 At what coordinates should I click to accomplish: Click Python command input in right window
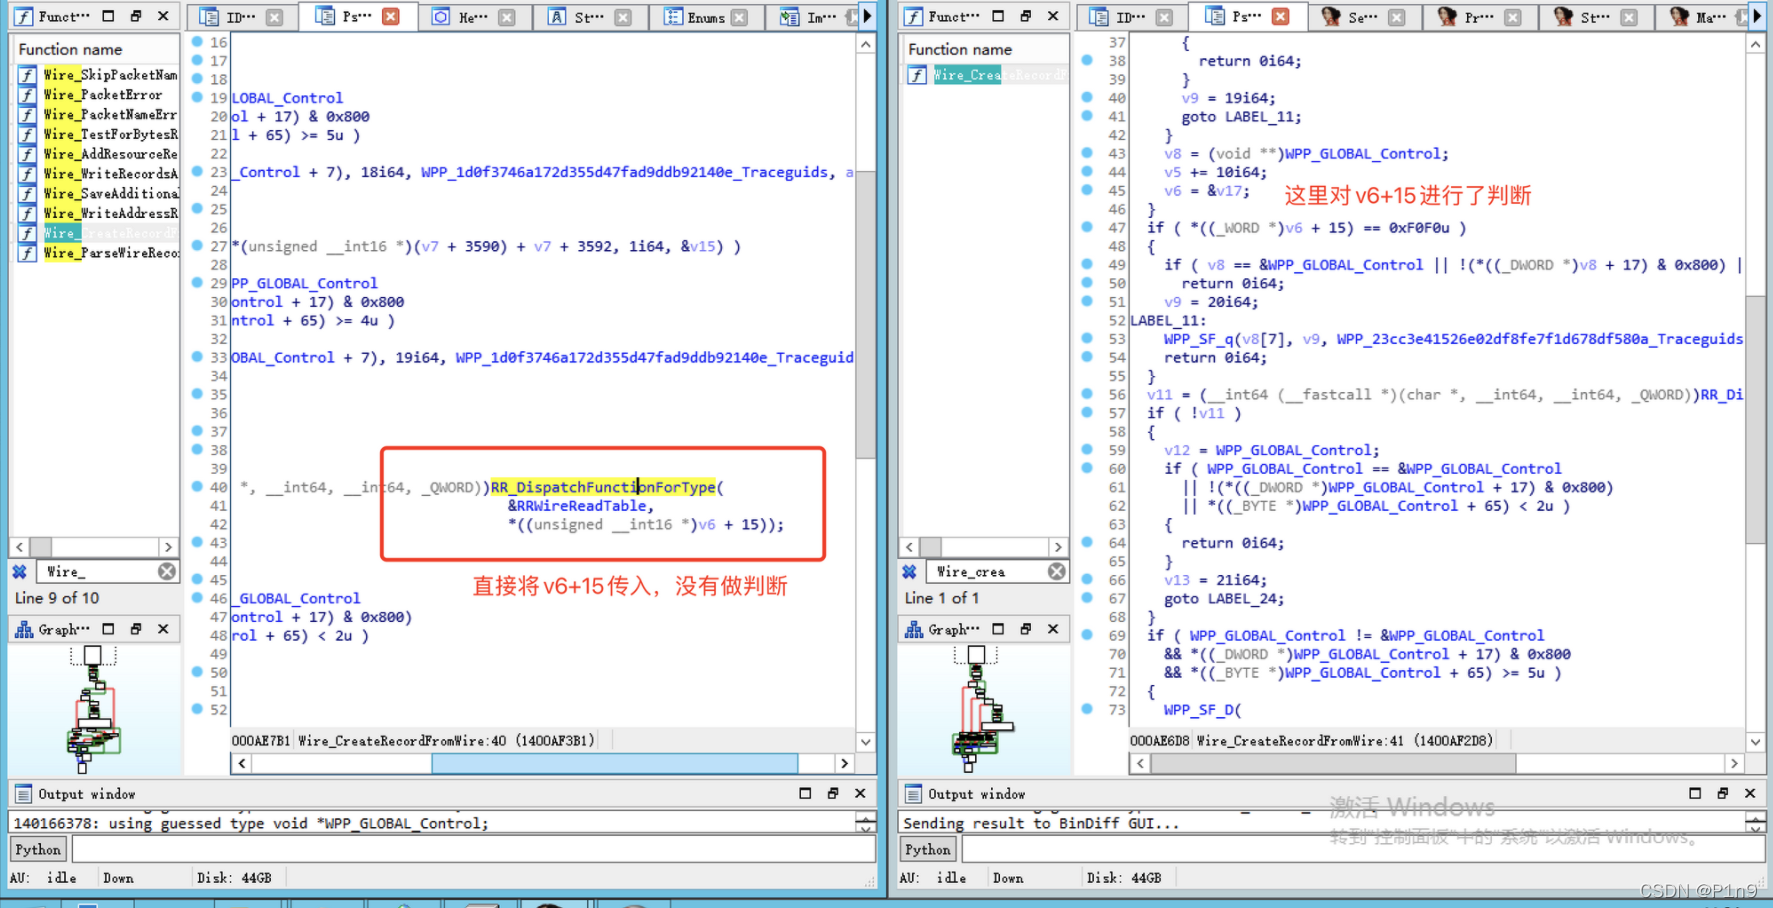[x=1363, y=850]
